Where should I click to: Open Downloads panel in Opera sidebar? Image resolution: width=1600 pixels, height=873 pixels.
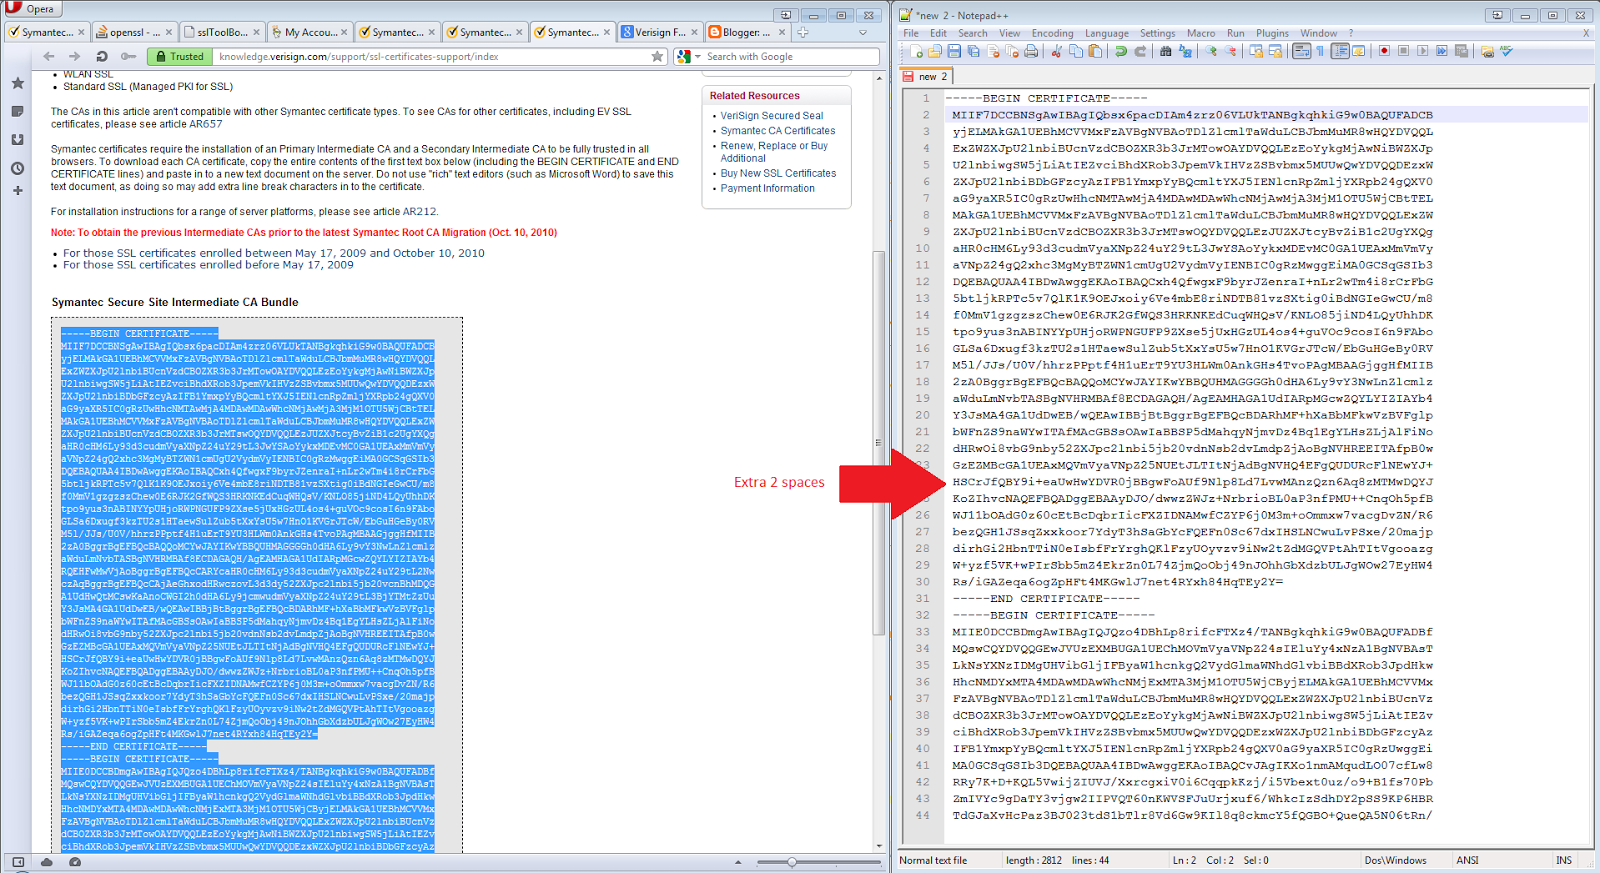(17, 139)
